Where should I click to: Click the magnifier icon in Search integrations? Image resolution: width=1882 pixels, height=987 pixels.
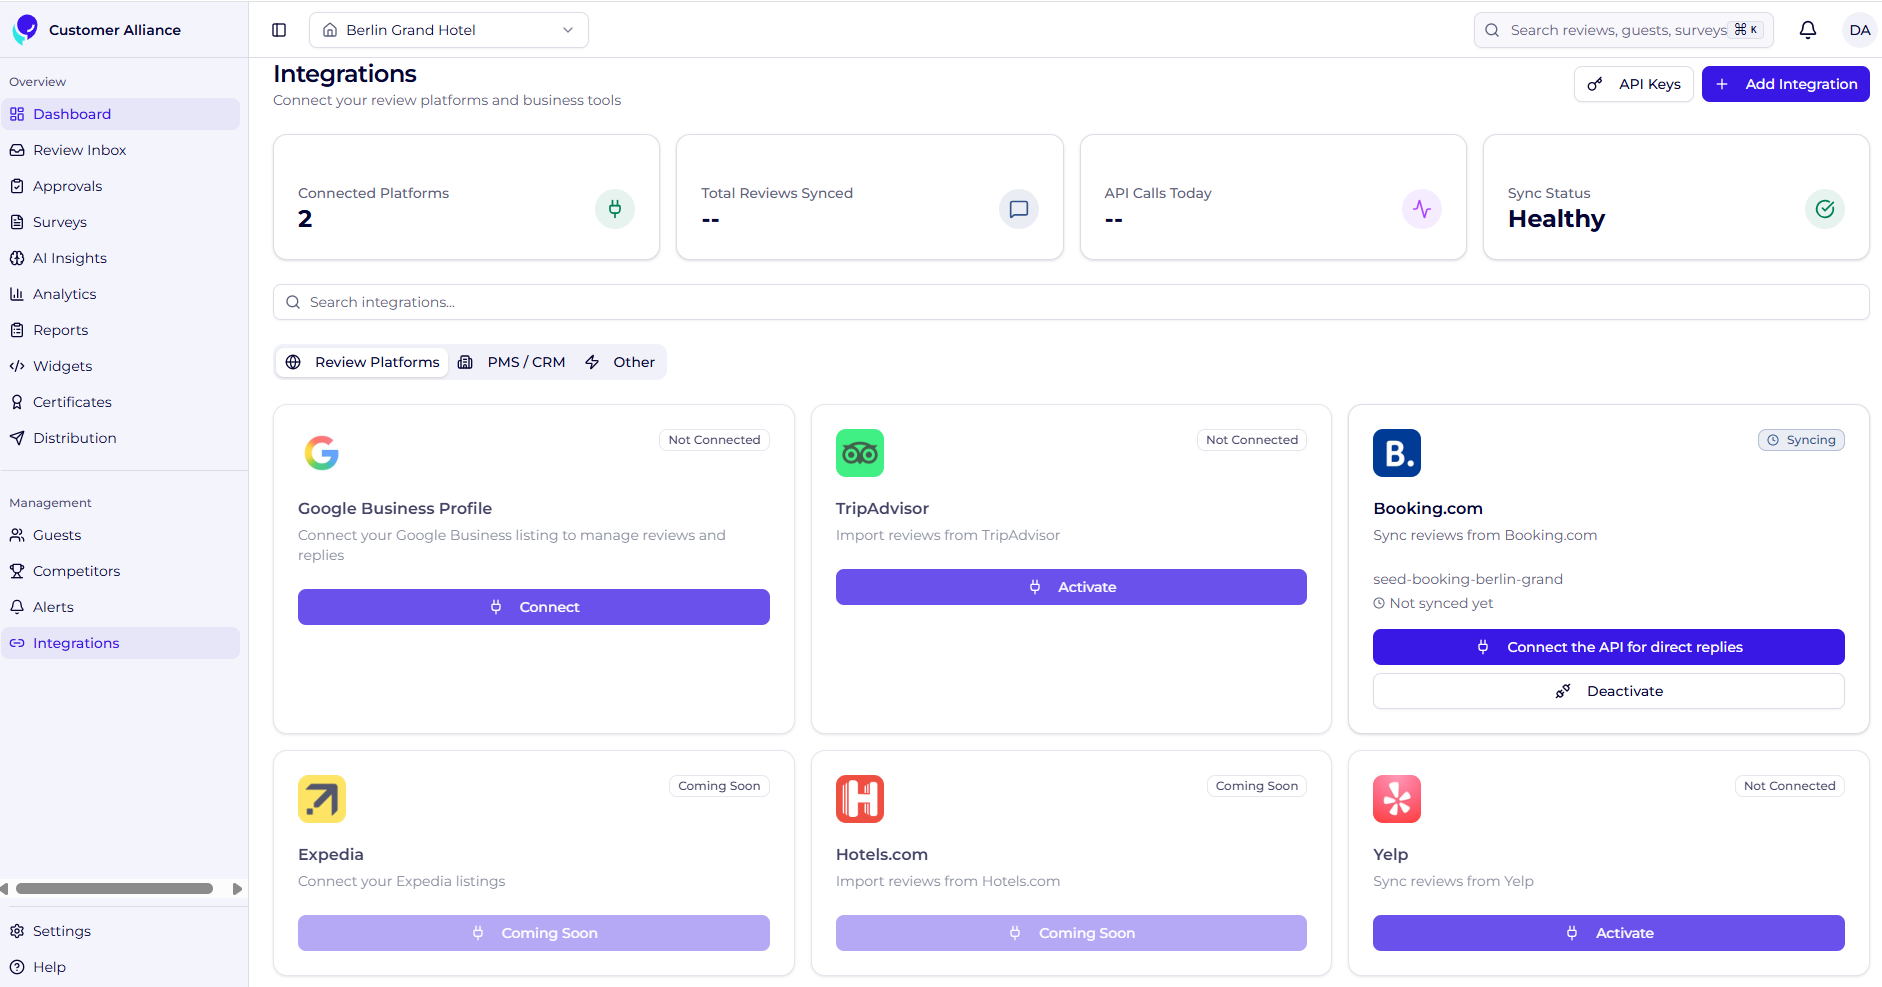point(293,302)
